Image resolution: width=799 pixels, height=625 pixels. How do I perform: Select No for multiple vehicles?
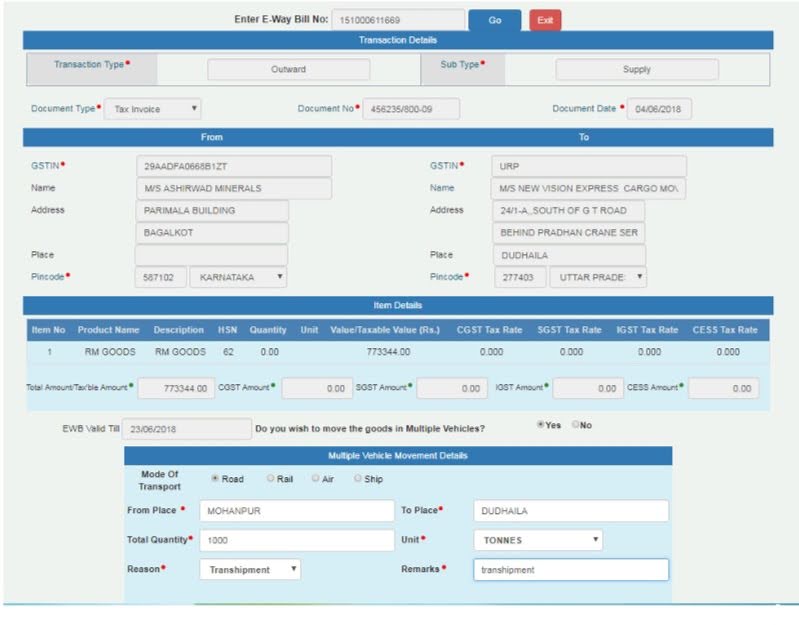[x=575, y=425]
